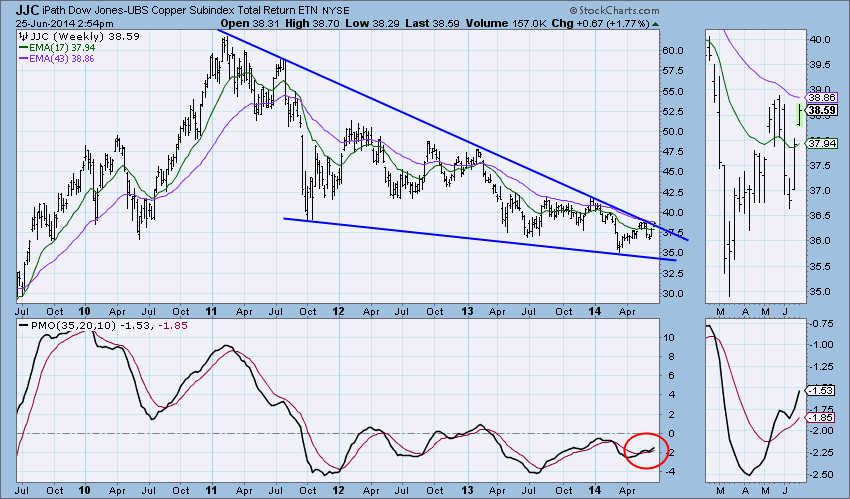
Task: Click the 37.0 label on zoom panel axis
Action: (x=820, y=191)
